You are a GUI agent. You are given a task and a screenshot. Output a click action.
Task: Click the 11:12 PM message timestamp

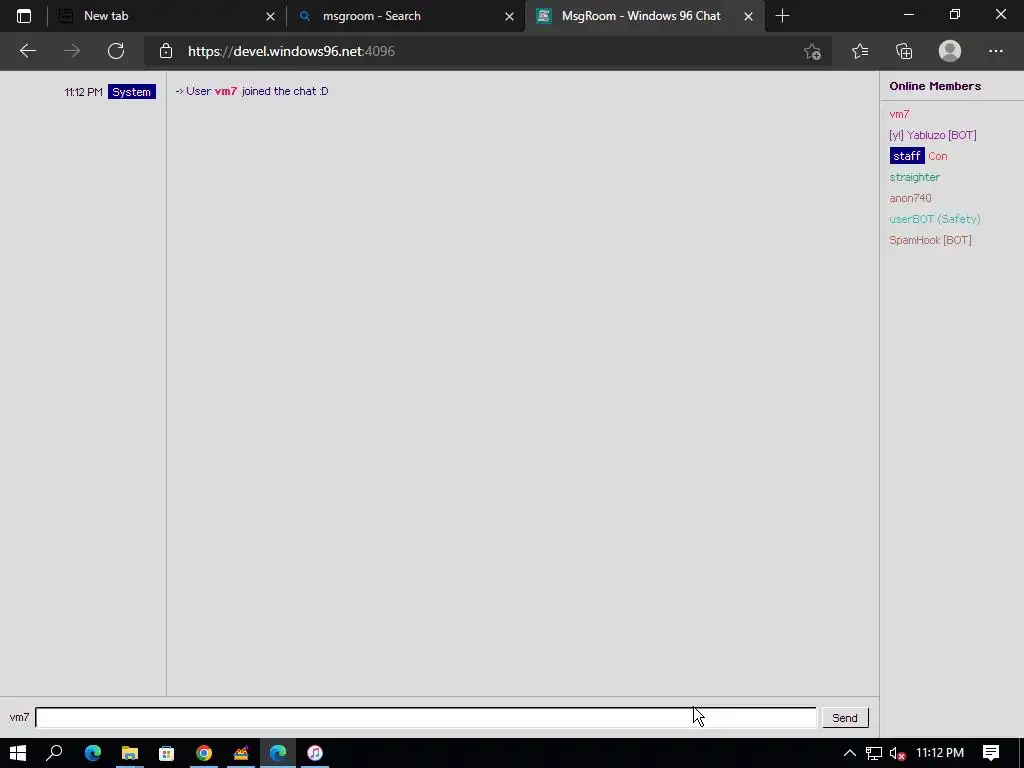click(84, 92)
